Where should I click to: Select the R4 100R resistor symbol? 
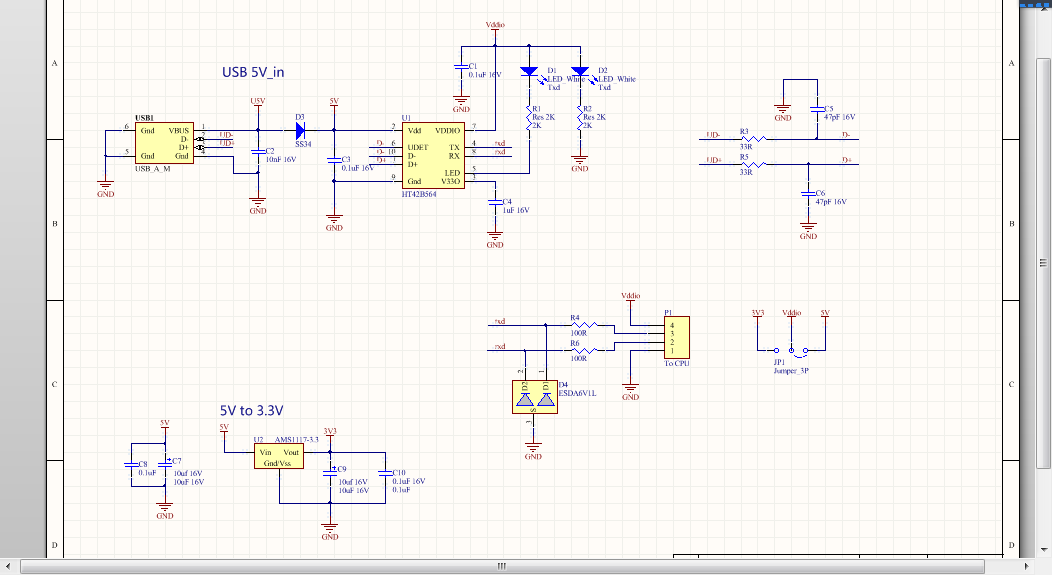584,325
